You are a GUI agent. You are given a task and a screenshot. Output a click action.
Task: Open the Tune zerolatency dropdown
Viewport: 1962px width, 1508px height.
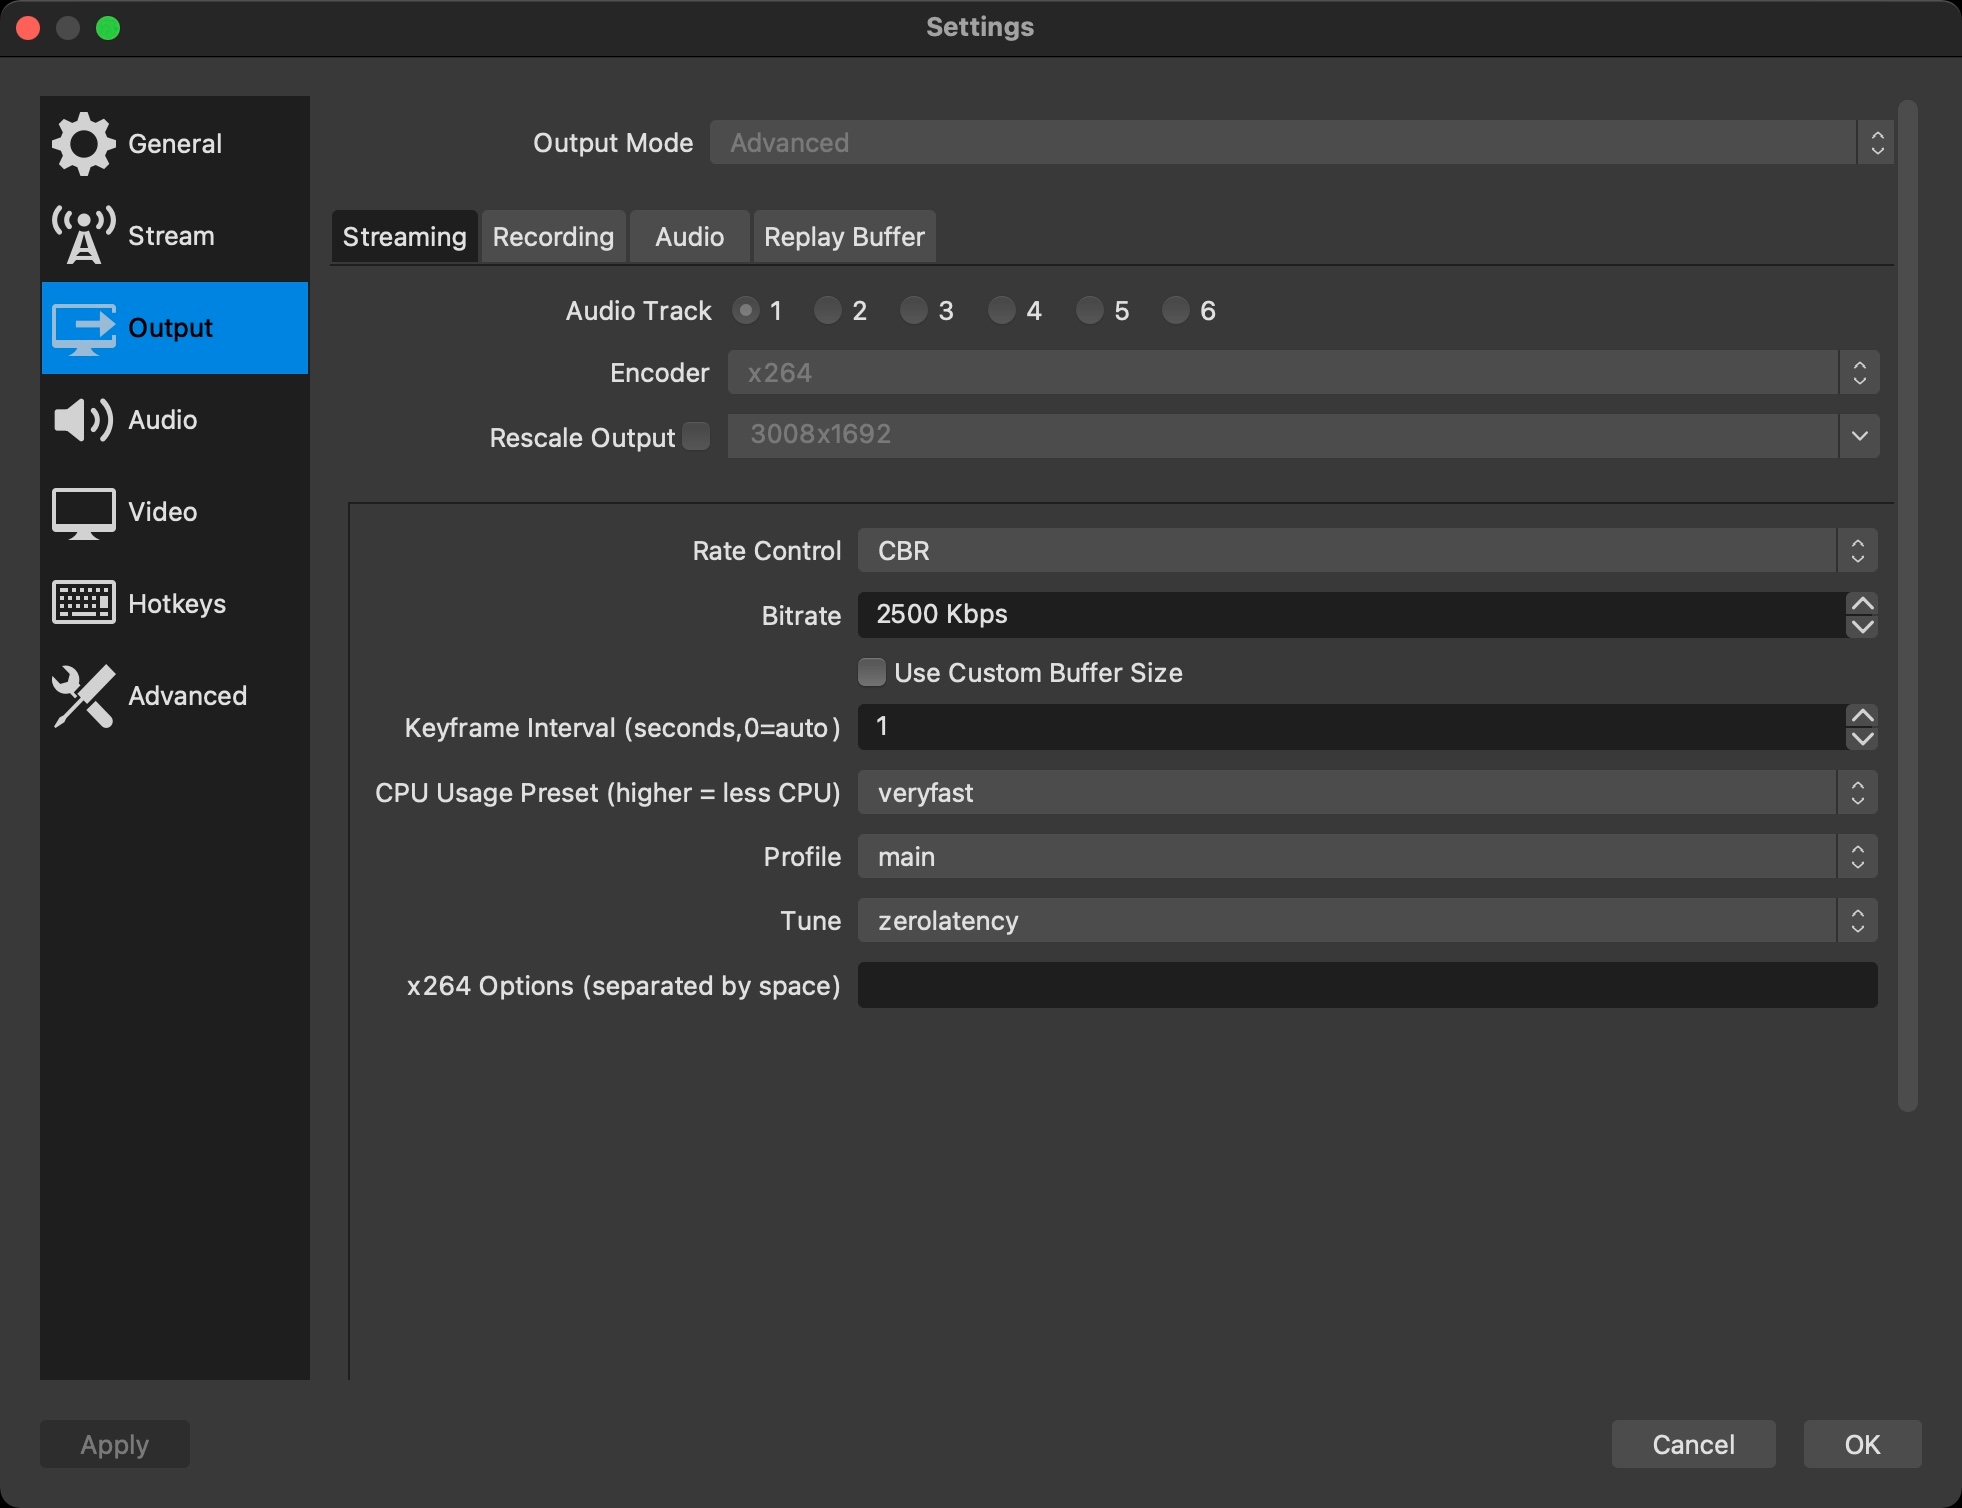(x=1366, y=921)
